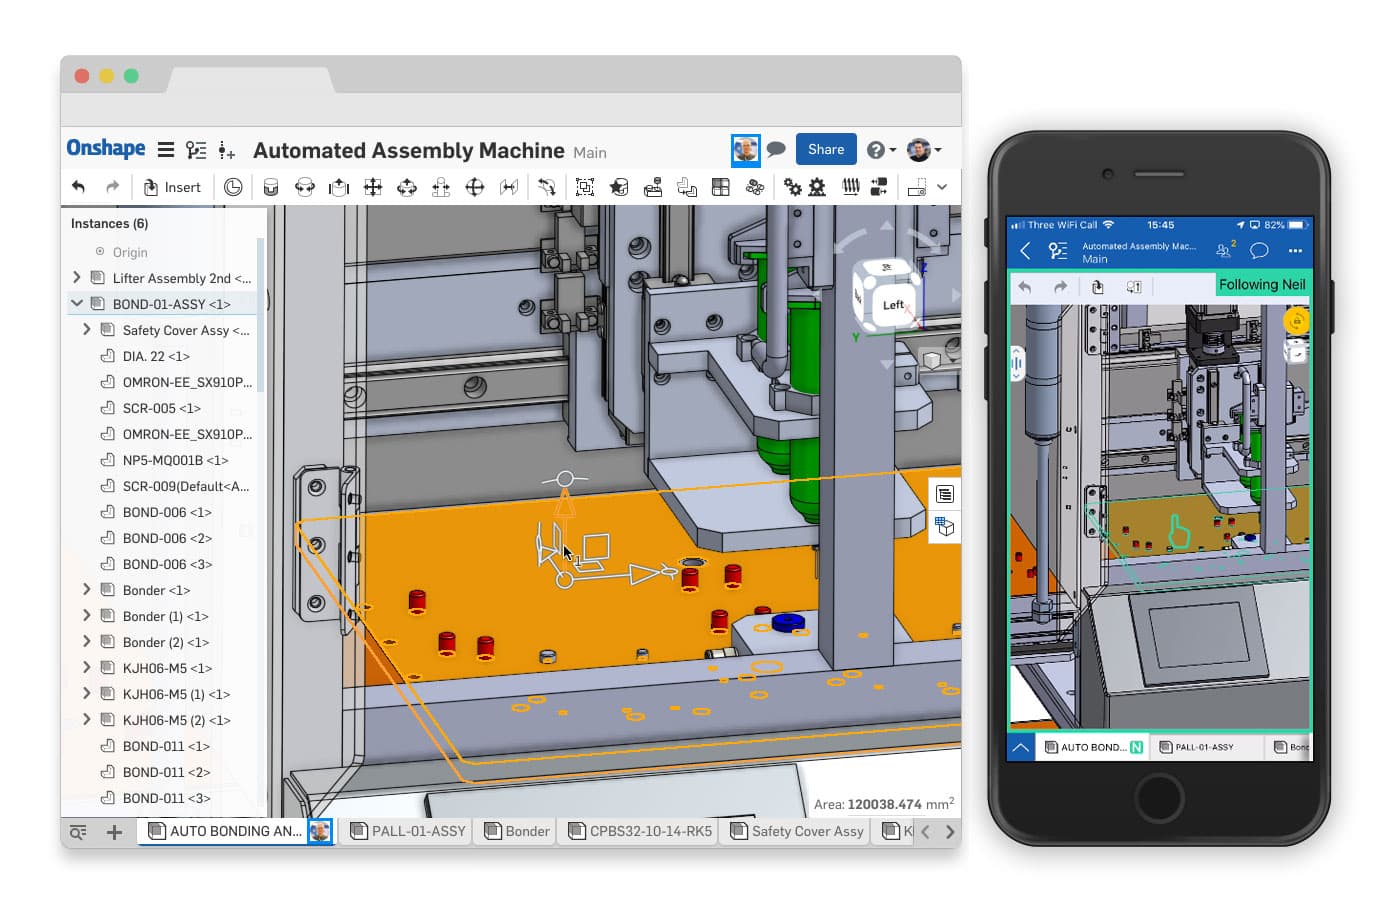Open the properties list icon beside viewport
Image resolution: width=1400 pixels, height=920 pixels.
click(945, 495)
